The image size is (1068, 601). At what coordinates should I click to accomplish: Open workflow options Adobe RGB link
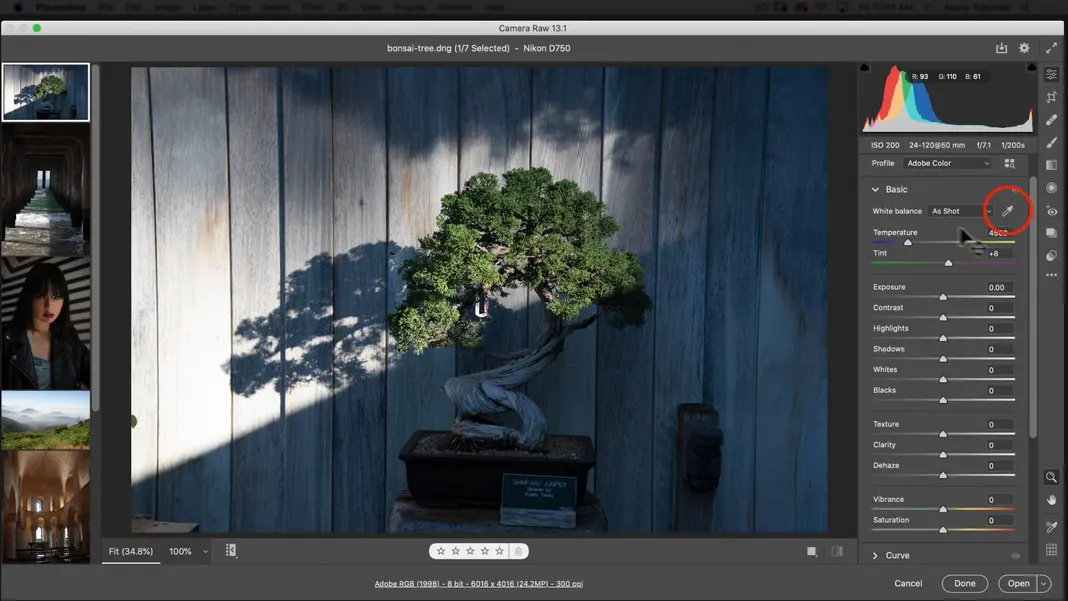tap(479, 584)
